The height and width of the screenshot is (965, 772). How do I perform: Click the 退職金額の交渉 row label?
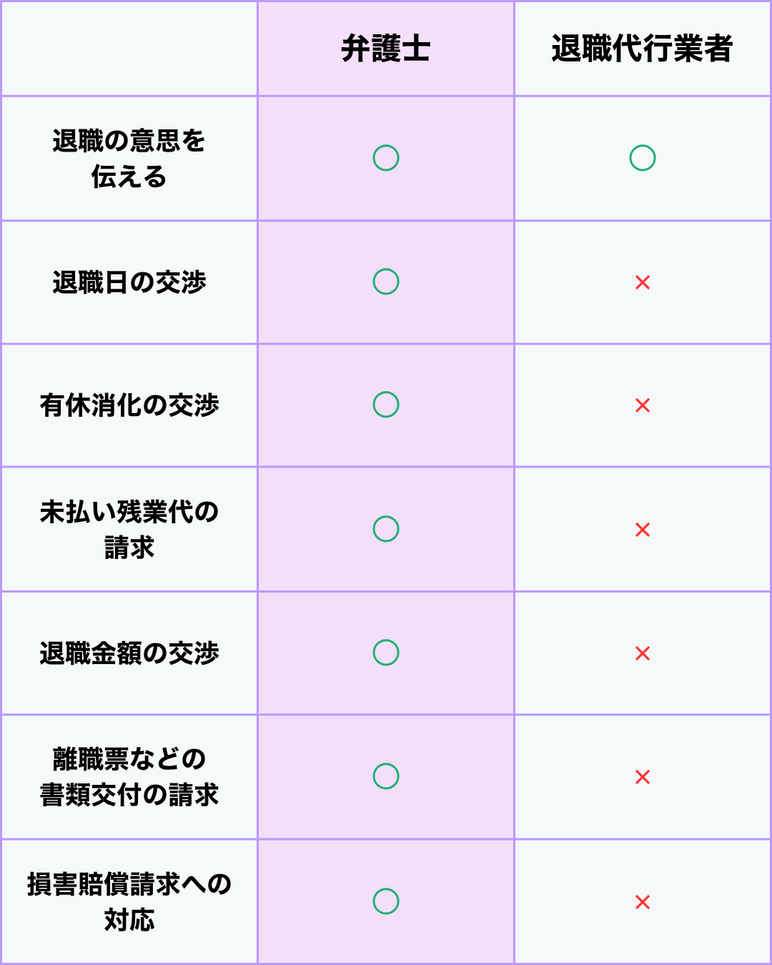tap(129, 654)
